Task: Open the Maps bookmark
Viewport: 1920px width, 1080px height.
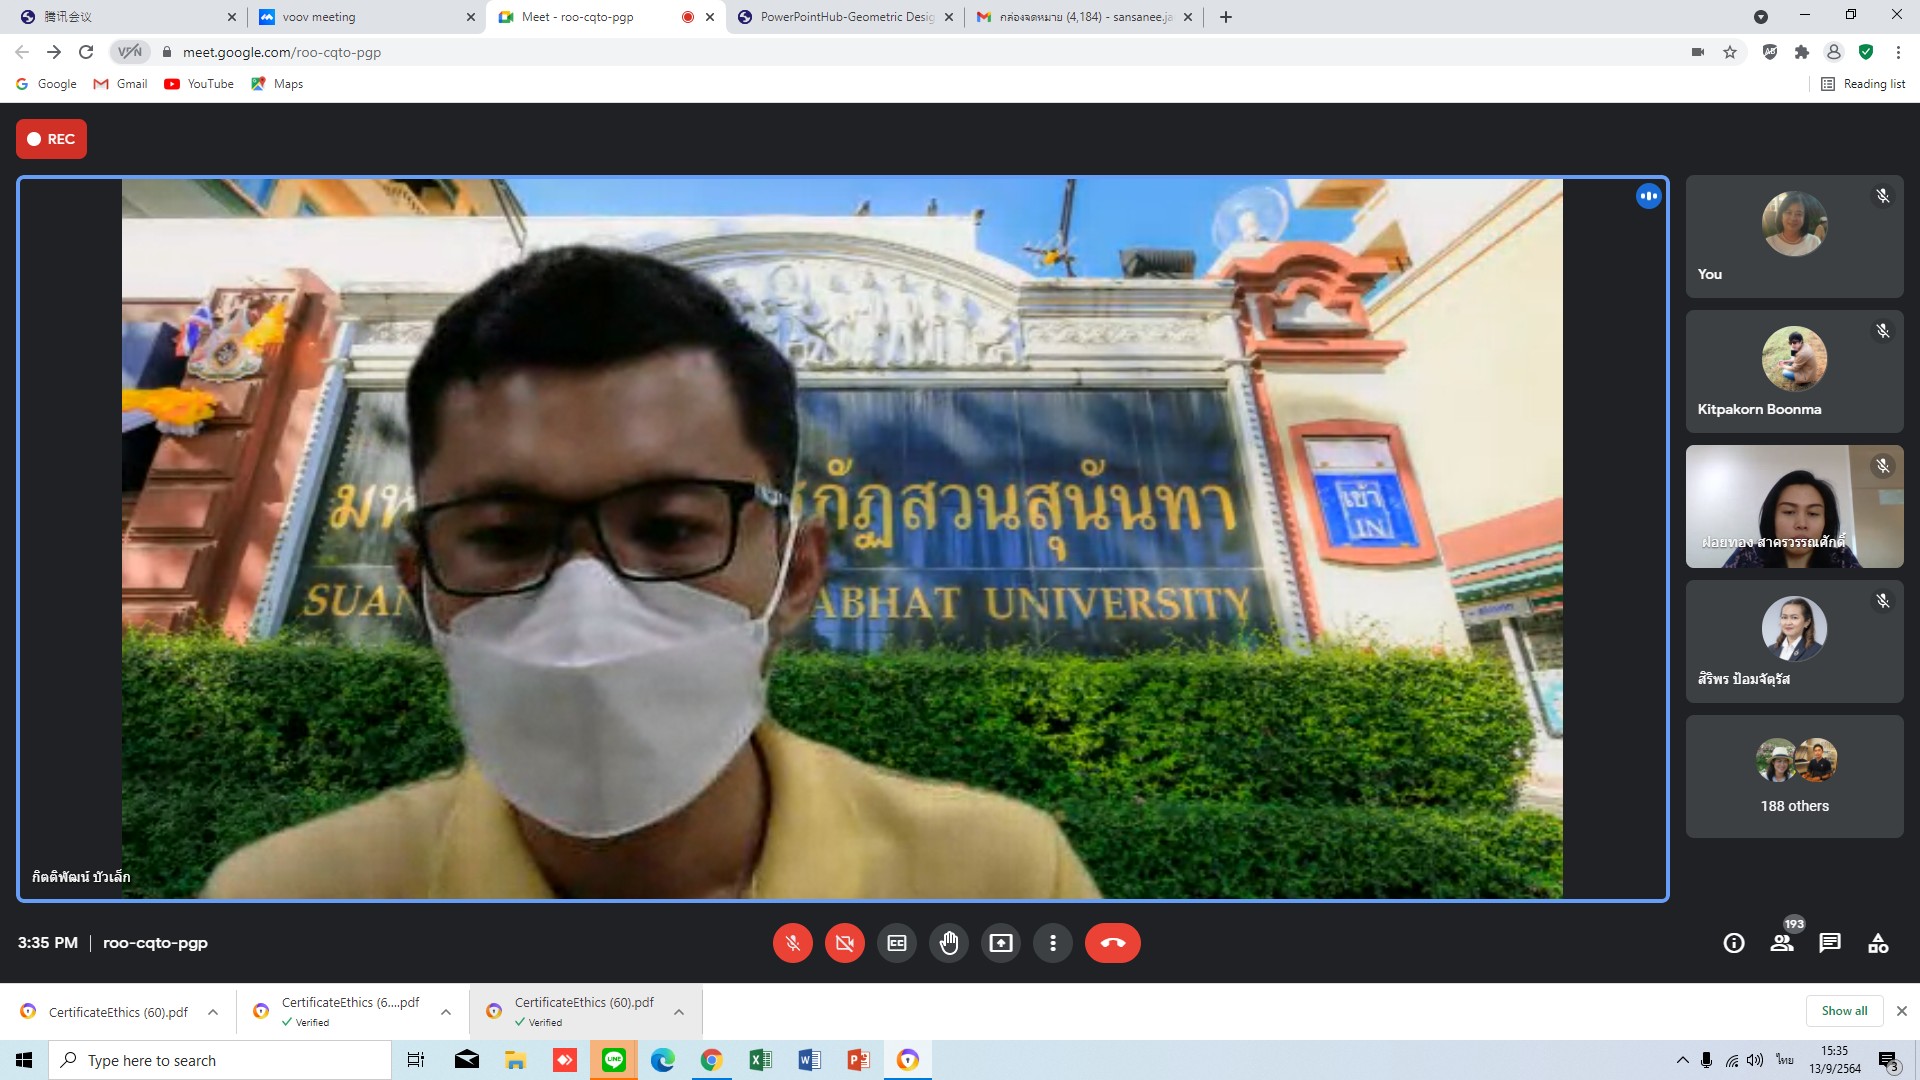Action: click(x=277, y=84)
